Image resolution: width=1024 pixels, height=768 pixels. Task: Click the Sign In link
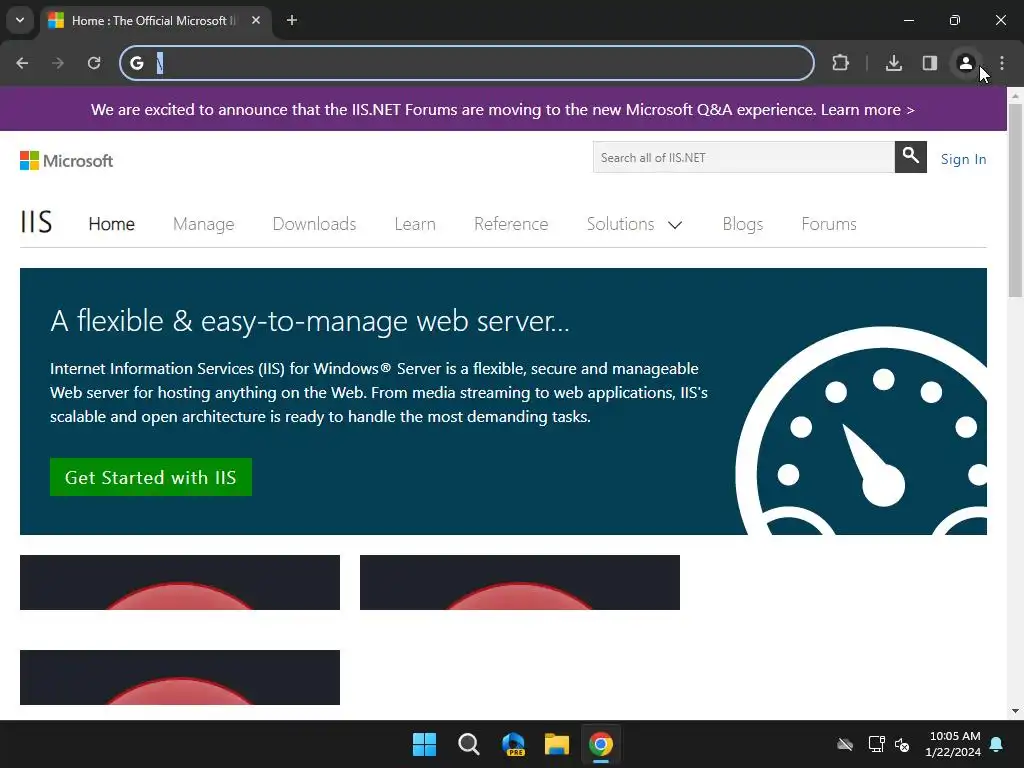[x=963, y=159]
